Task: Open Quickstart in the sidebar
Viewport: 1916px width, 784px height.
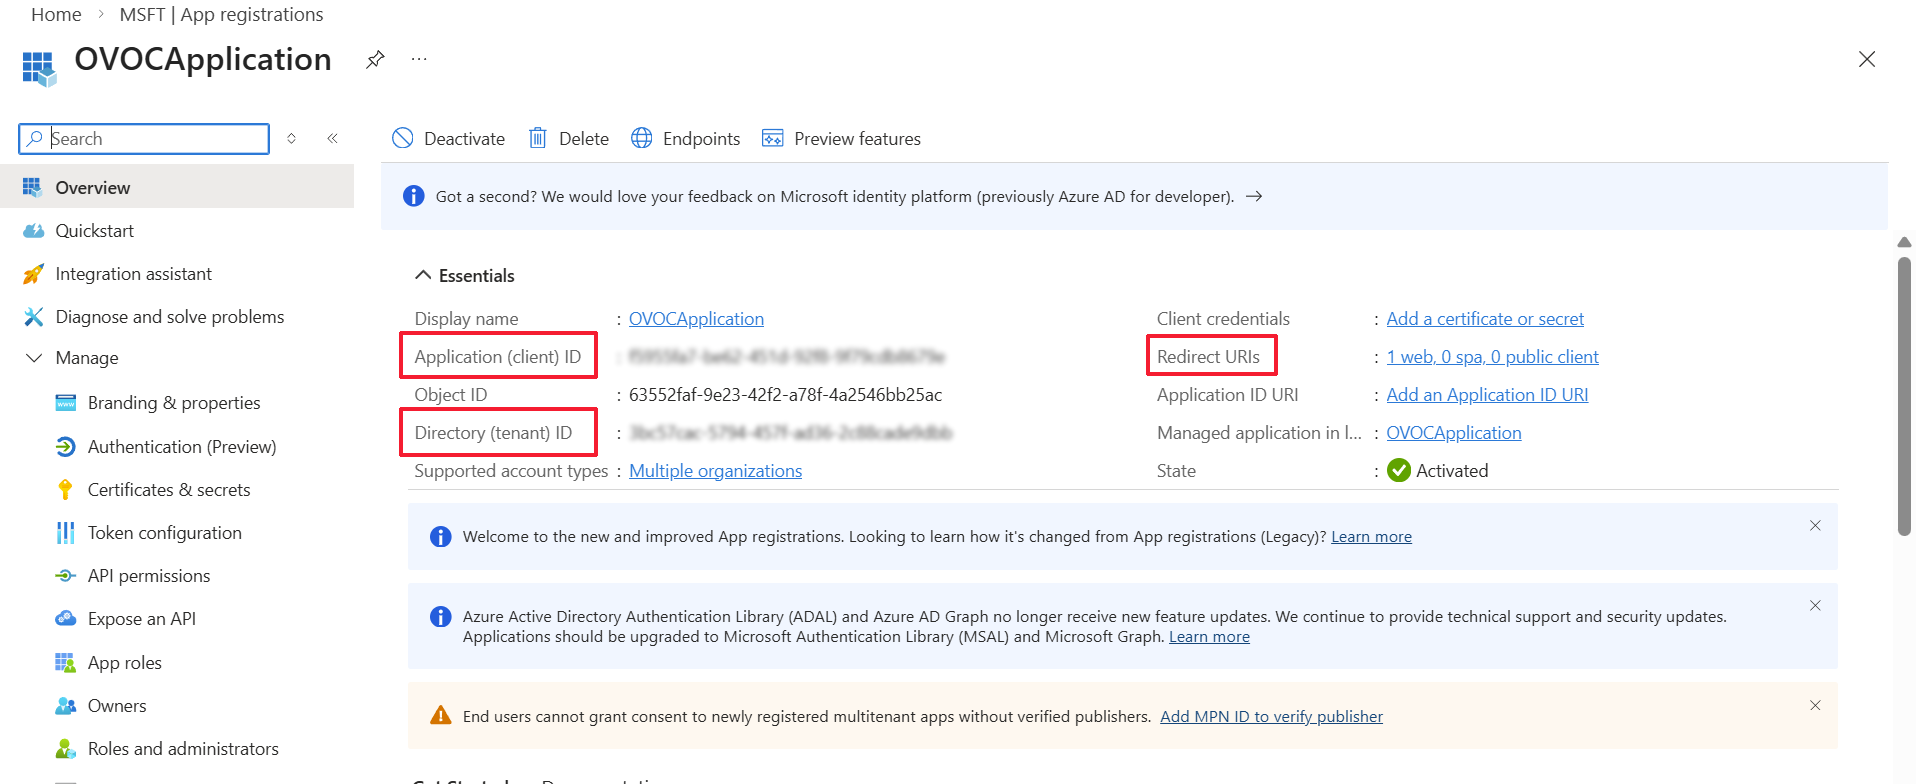Action: [94, 231]
